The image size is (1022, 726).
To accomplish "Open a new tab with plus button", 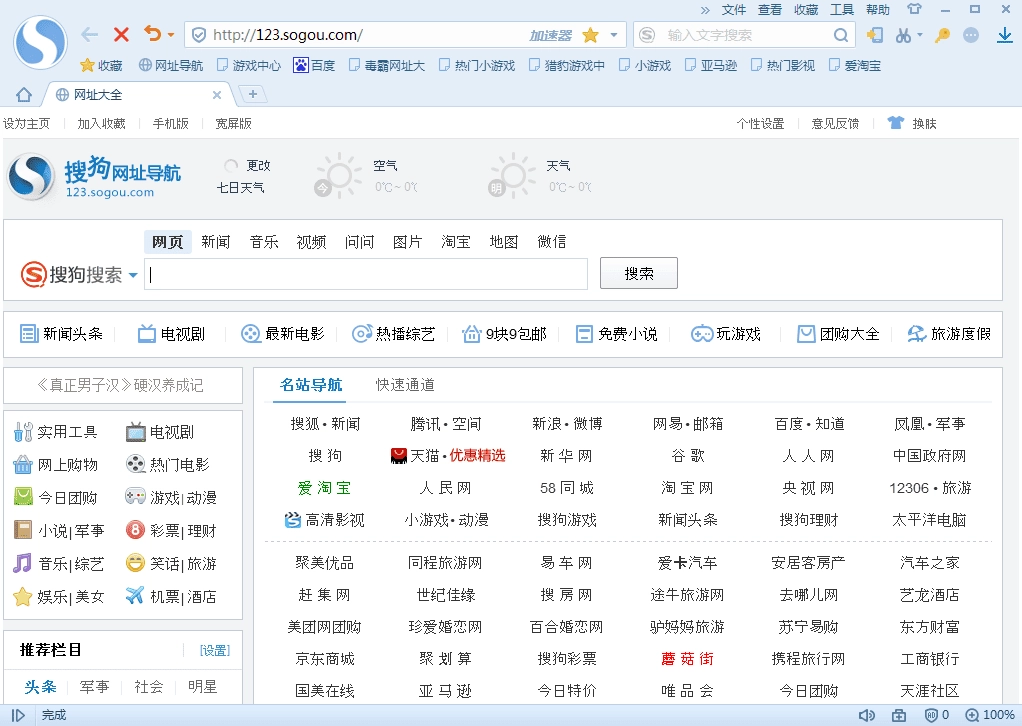I will (253, 94).
